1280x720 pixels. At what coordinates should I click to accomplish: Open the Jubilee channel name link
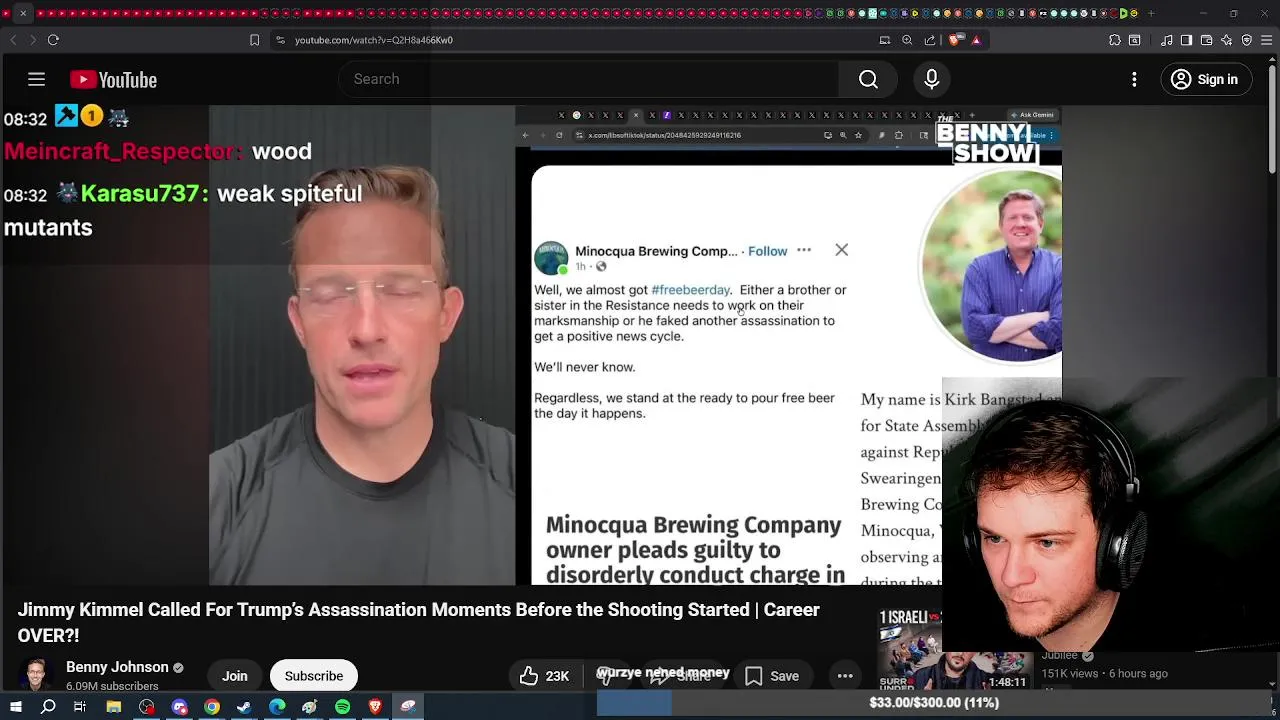[x=1060, y=656]
